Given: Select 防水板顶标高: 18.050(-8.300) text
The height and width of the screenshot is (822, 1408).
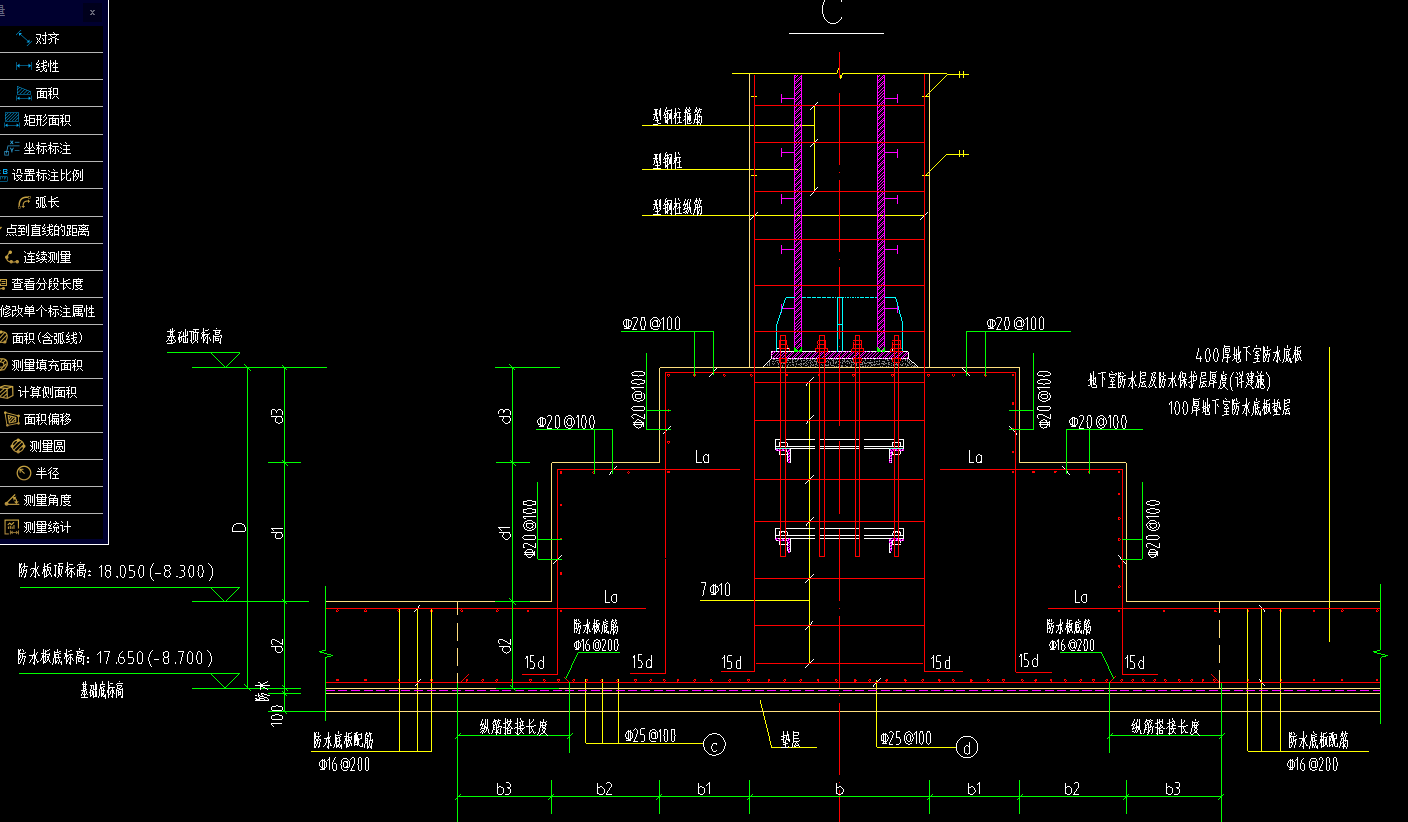Looking at the screenshot, I should (x=115, y=572).
